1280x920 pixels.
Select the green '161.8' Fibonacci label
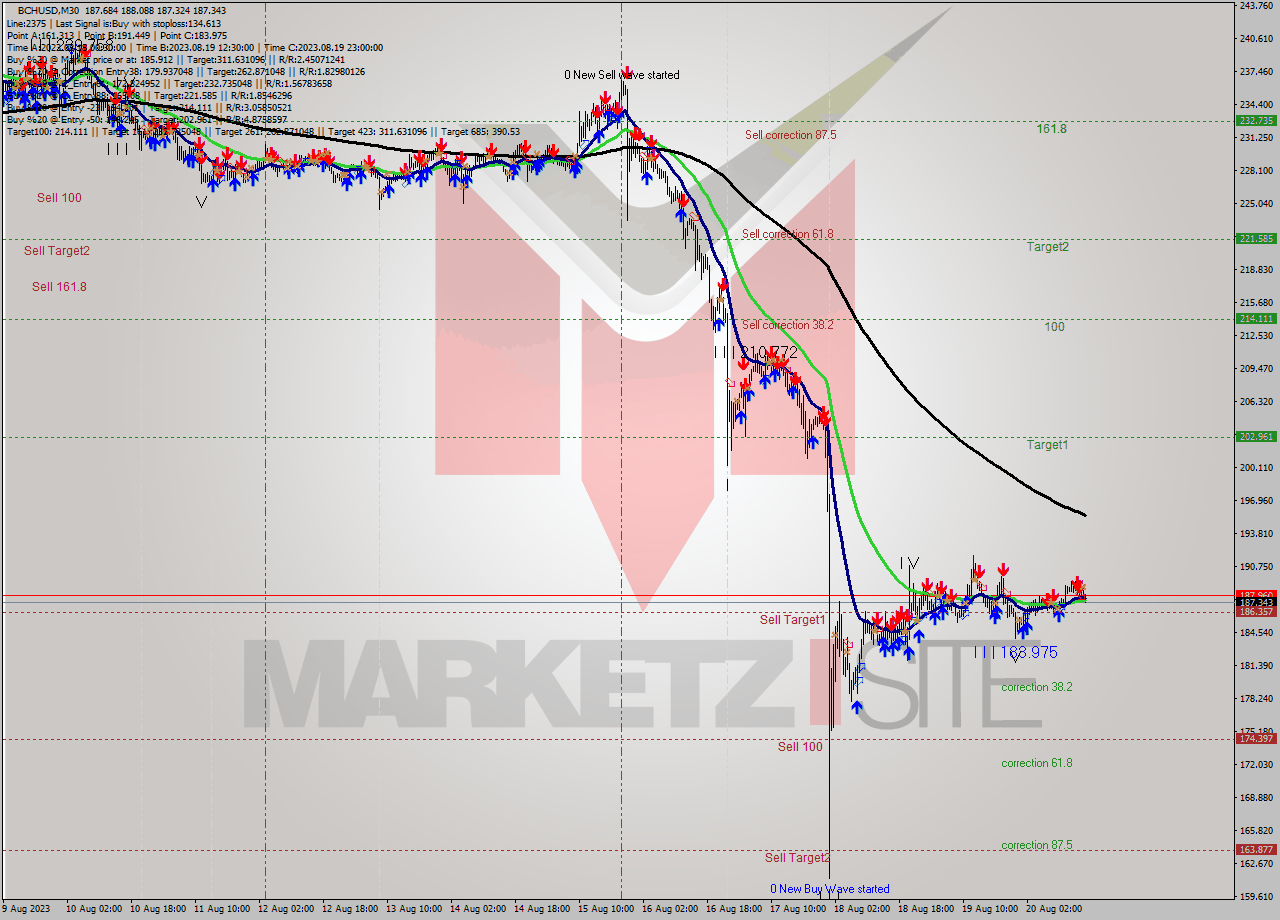click(1051, 129)
